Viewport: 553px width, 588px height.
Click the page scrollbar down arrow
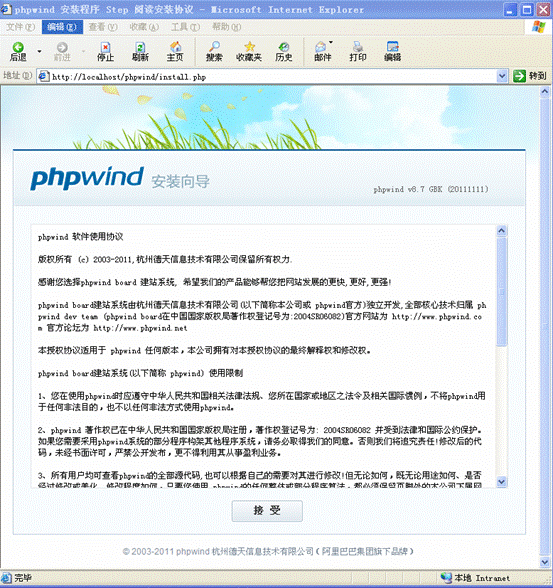coord(545,562)
